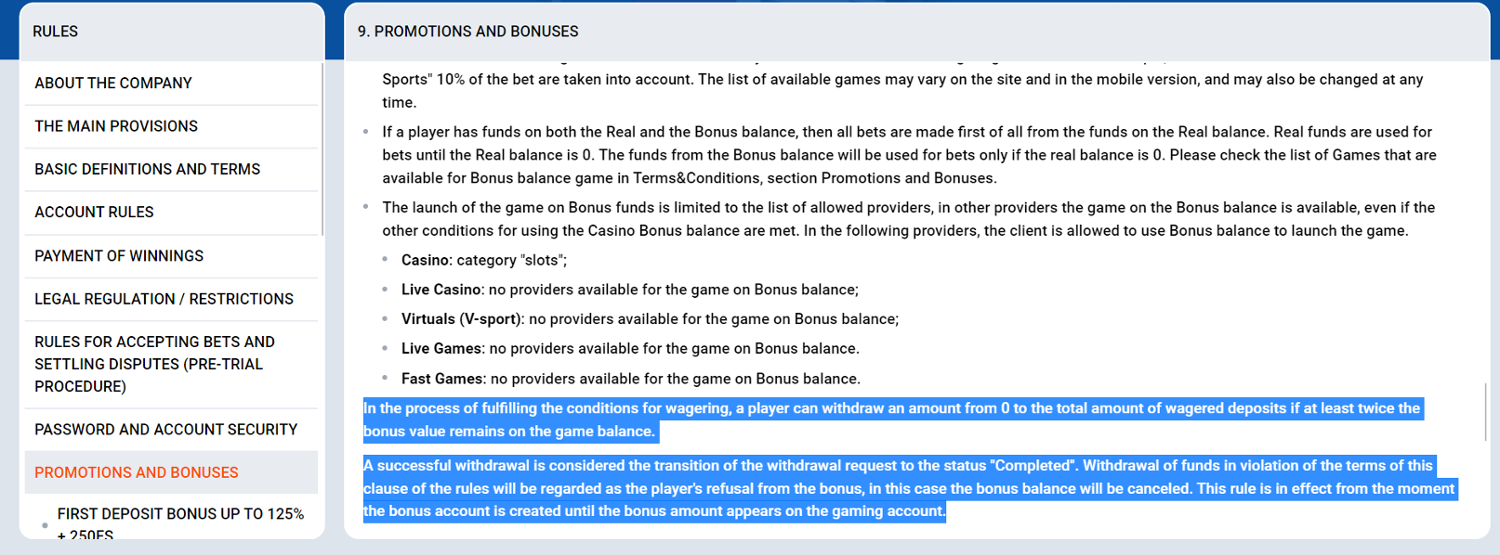The height and width of the screenshot is (555, 1500).
Task: Click the sidebar menu scrollbar
Action: point(321,150)
